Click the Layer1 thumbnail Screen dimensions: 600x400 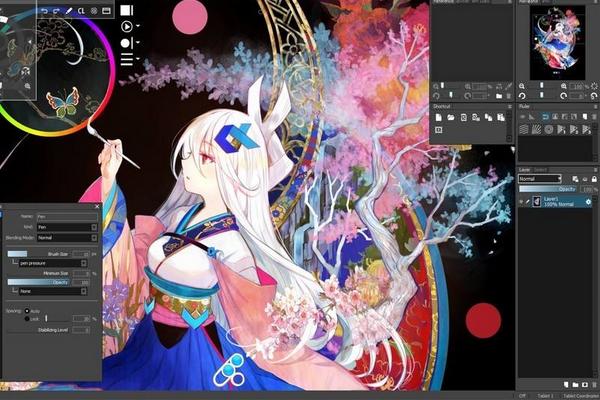[x=537, y=201]
